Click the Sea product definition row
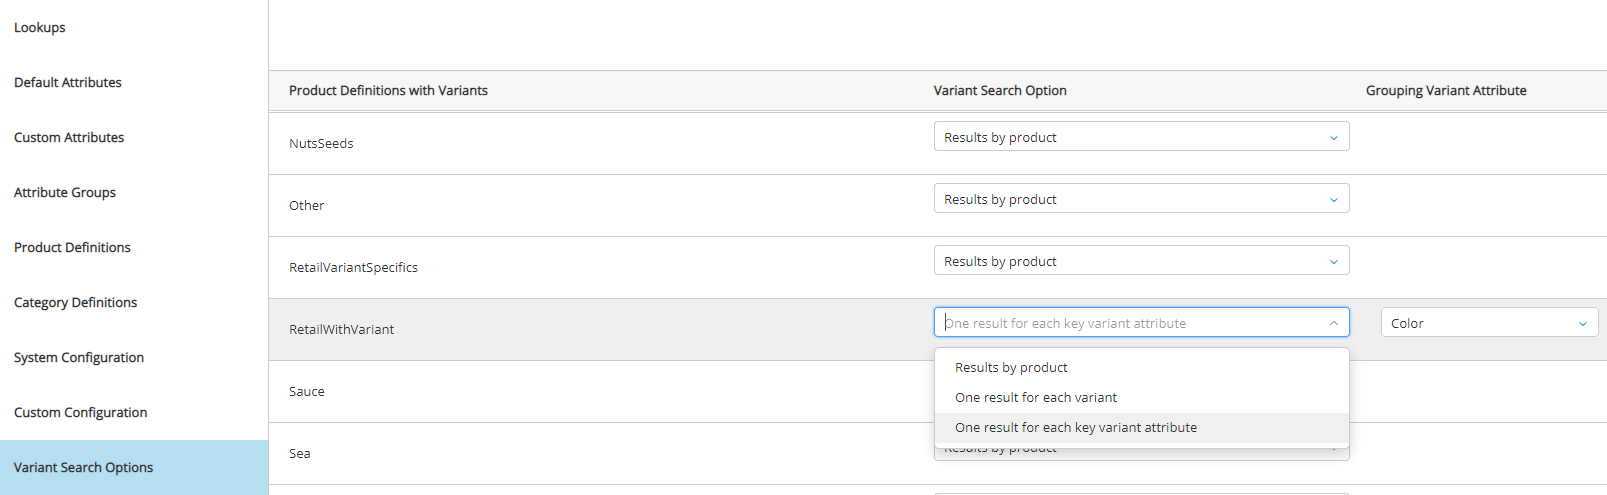The width and height of the screenshot is (1607, 495). pos(300,454)
